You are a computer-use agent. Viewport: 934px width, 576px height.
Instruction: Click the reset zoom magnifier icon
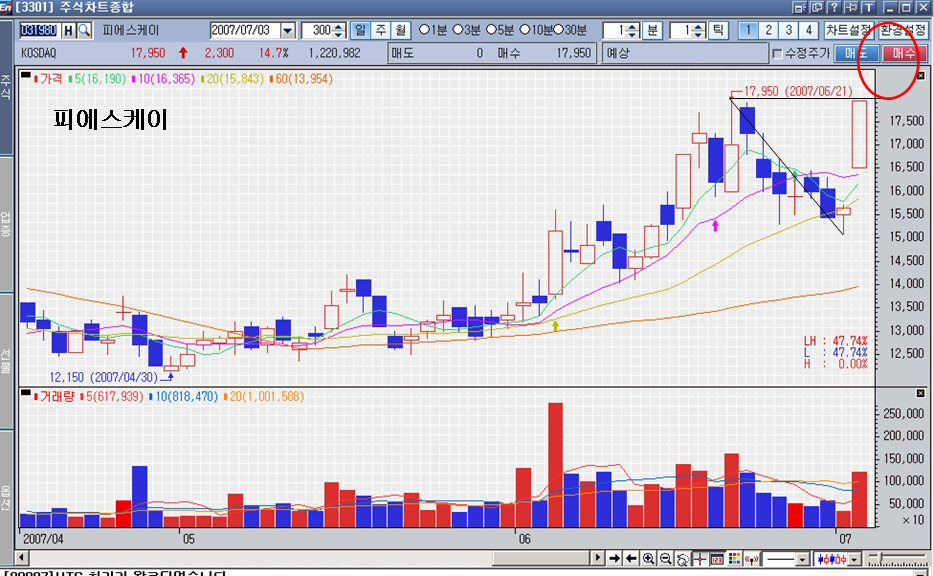pyautogui.click(x=683, y=559)
